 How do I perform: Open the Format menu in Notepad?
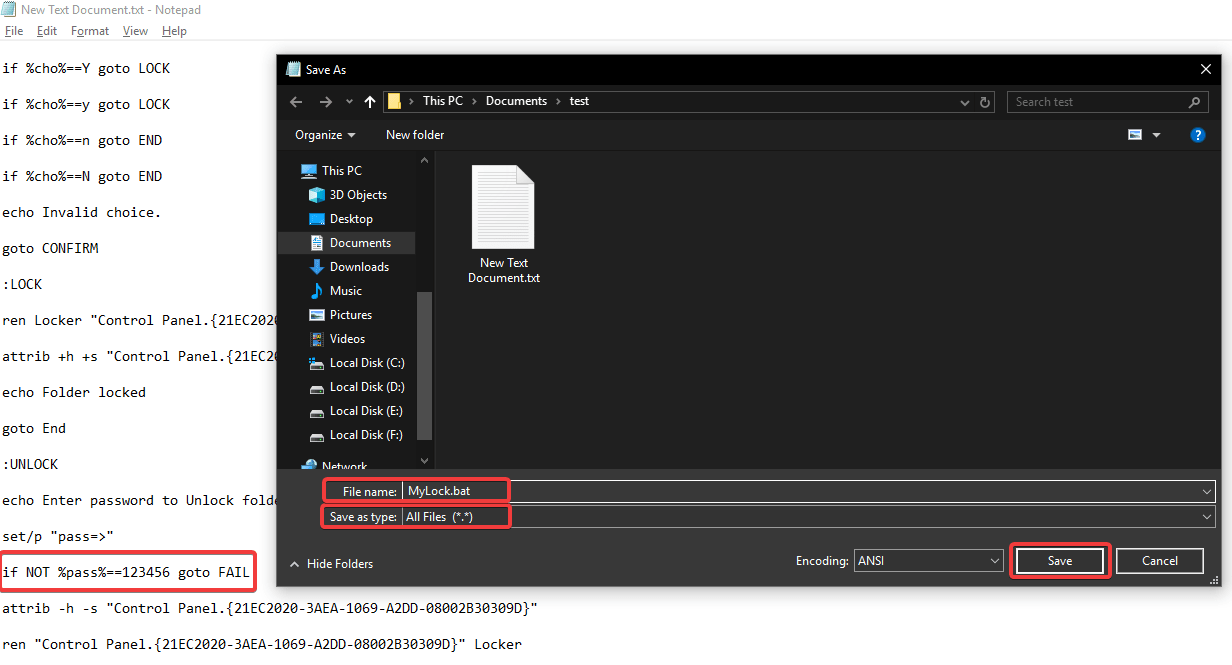coord(90,31)
